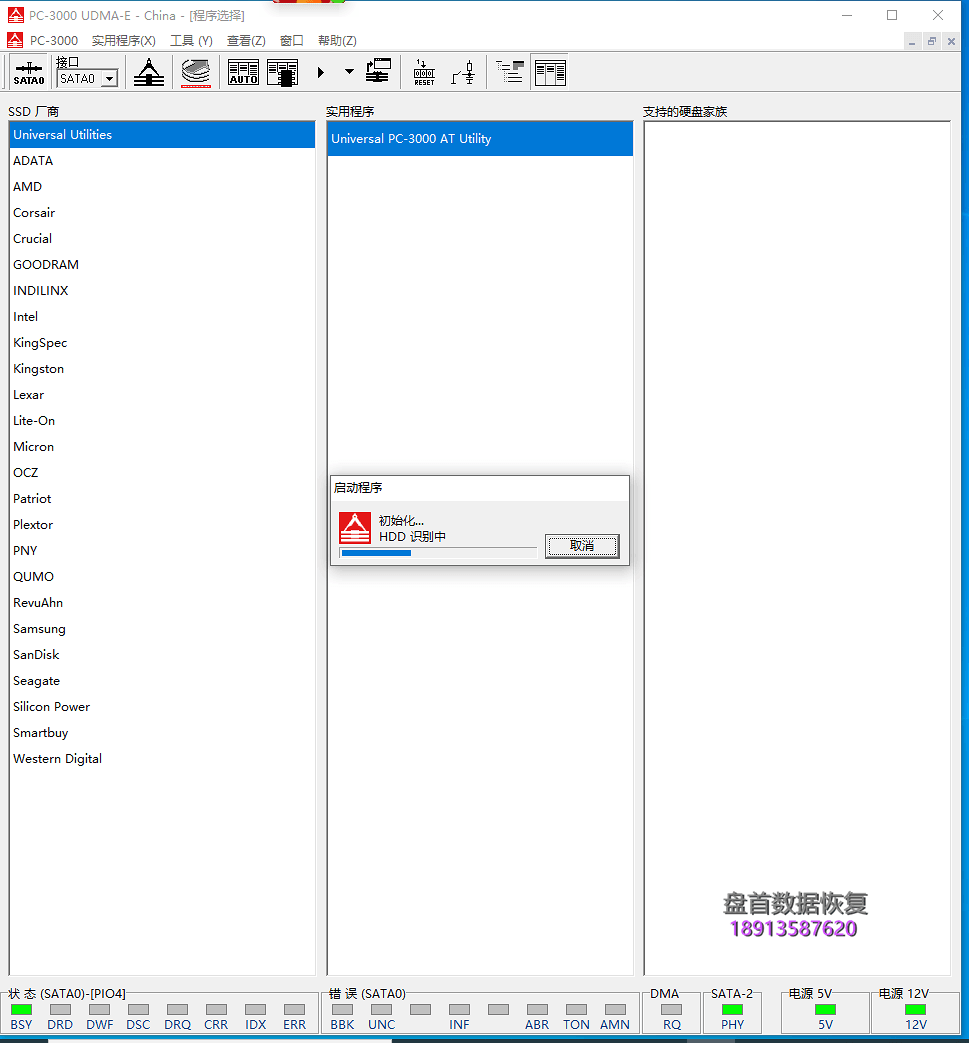Select Corsair vendor

(162, 212)
